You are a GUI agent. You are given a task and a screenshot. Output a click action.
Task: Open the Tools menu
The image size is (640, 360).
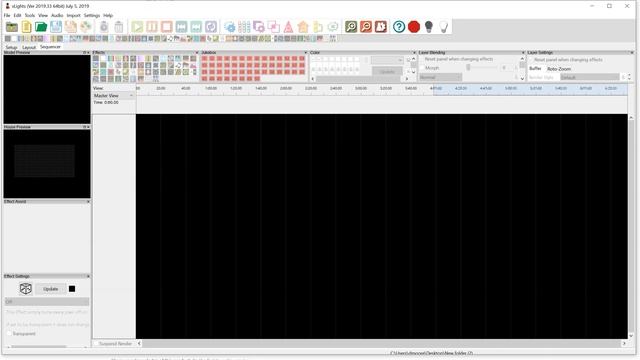tap(30, 15)
